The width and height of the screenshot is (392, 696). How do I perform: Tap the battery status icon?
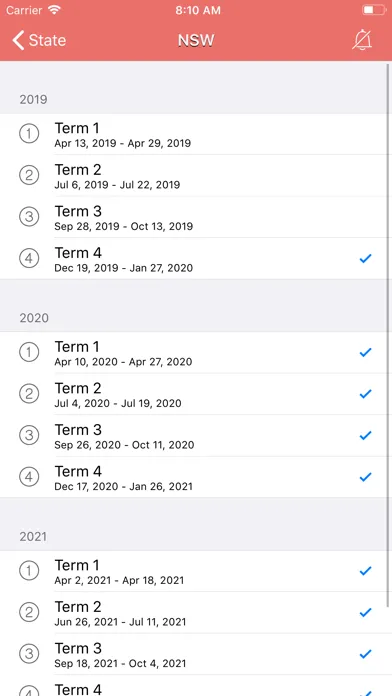[x=374, y=10]
